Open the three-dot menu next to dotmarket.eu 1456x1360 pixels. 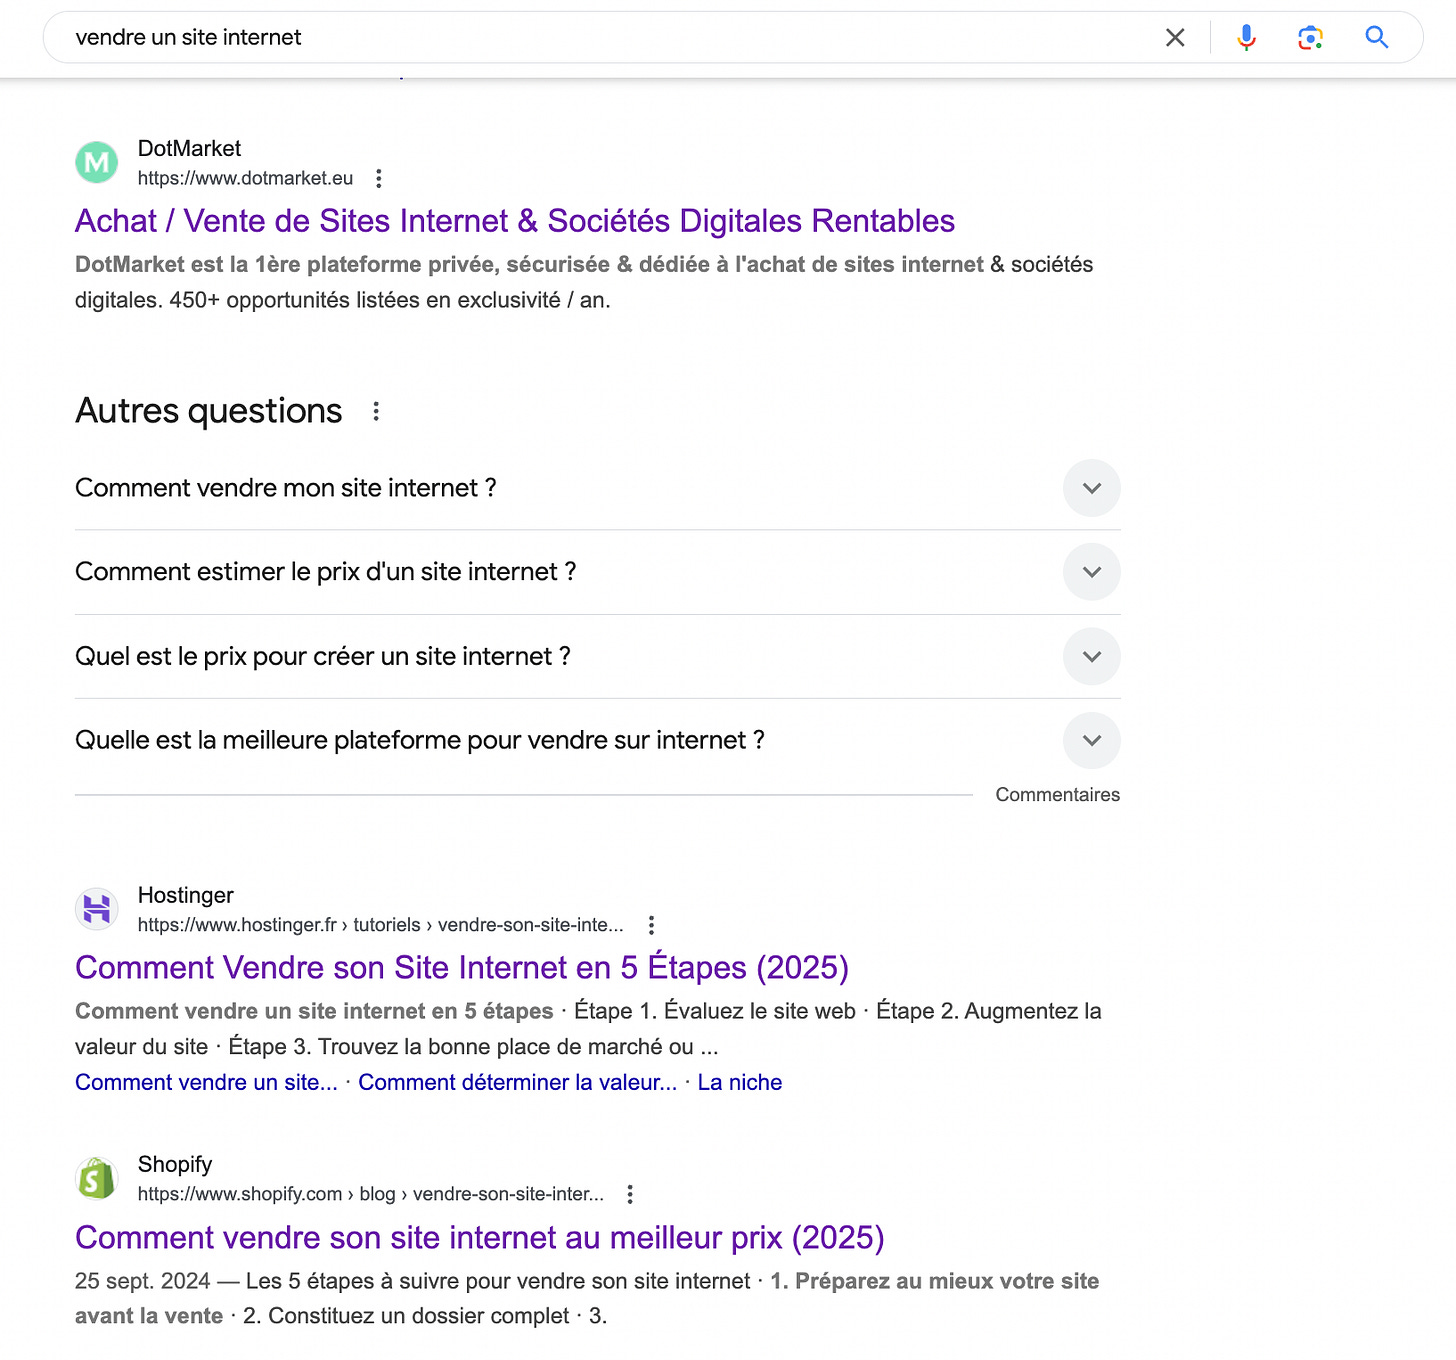(378, 179)
